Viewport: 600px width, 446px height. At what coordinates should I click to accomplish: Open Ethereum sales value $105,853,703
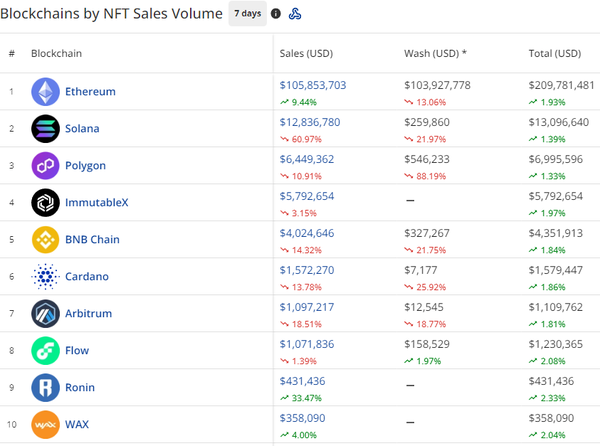313,85
